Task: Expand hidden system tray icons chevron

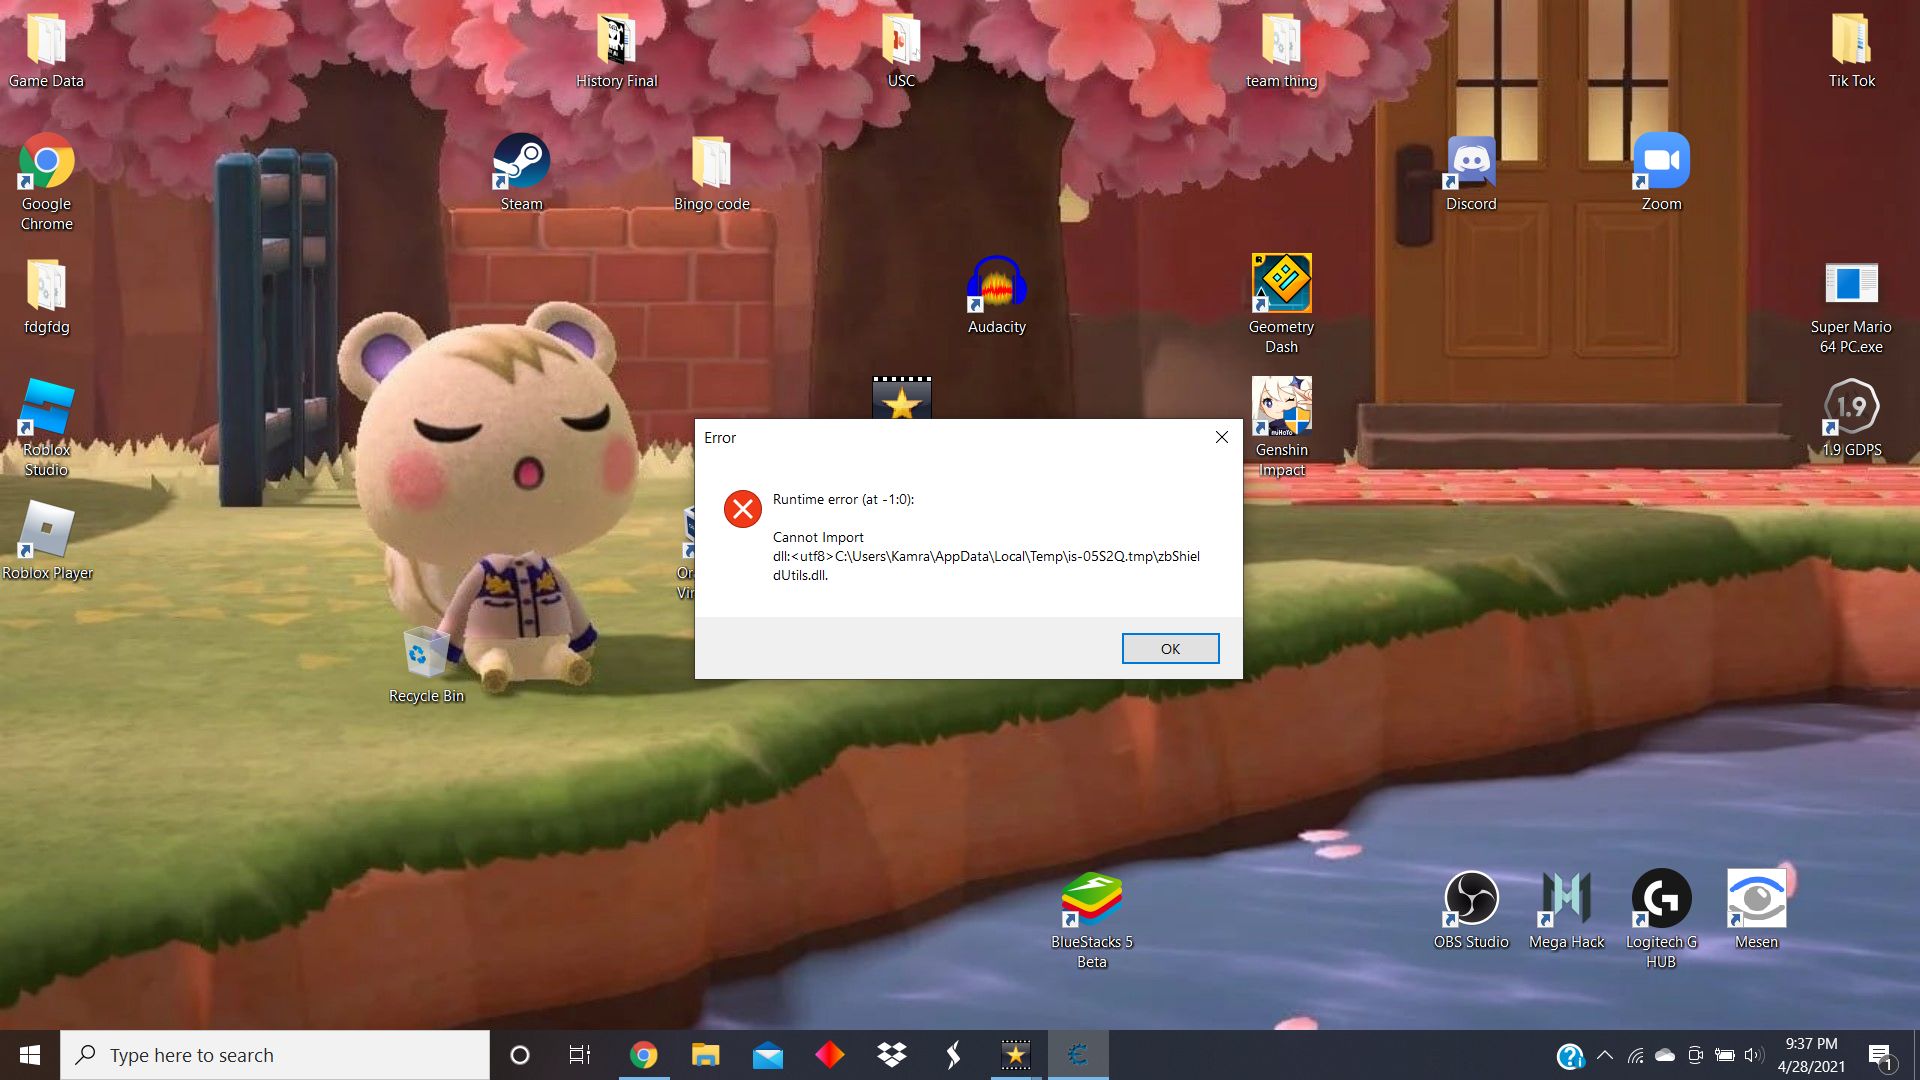Action: click(1605, 1055)
